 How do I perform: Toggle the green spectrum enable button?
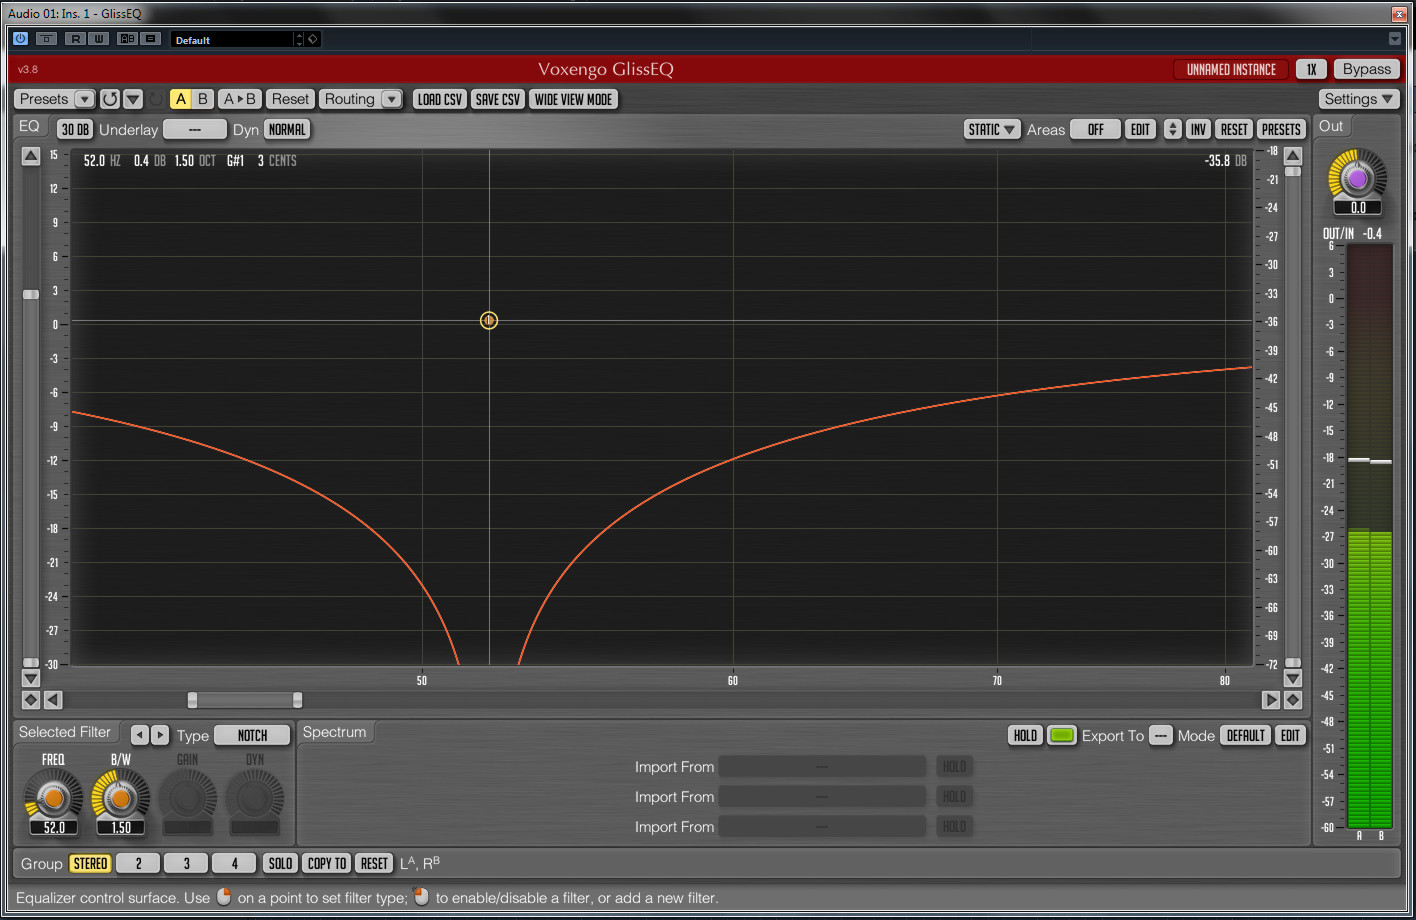tap(1062, 735)
